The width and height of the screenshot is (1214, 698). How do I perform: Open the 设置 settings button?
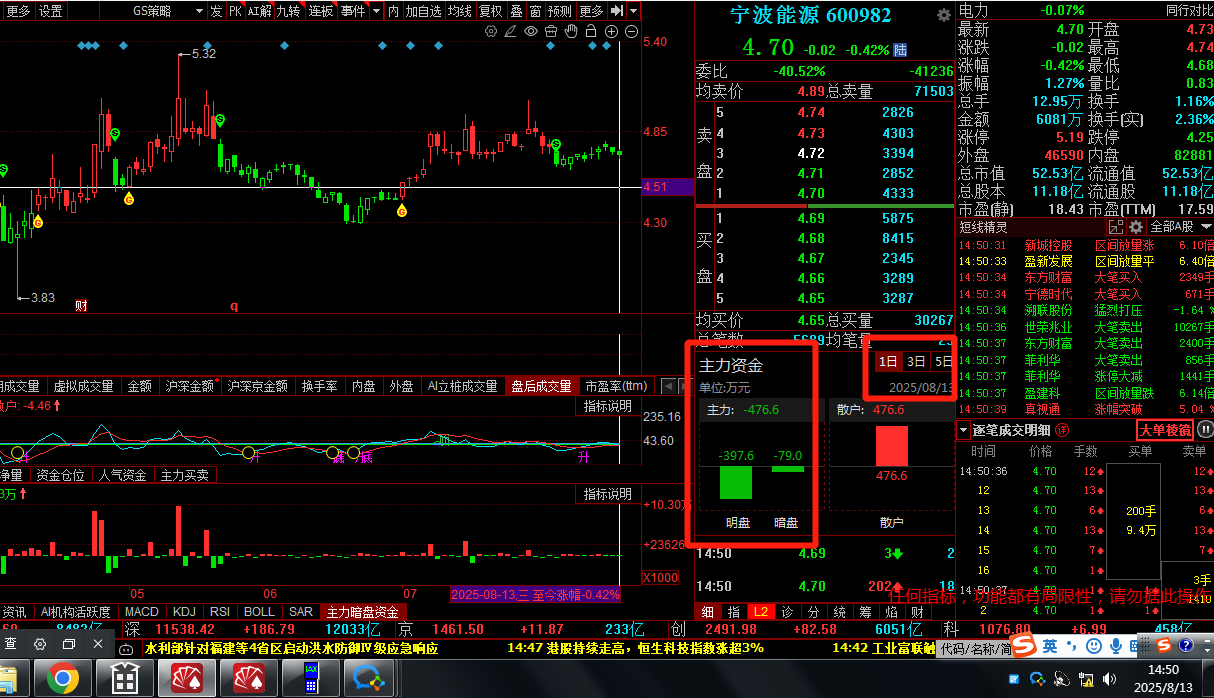(x=50, y=11)
